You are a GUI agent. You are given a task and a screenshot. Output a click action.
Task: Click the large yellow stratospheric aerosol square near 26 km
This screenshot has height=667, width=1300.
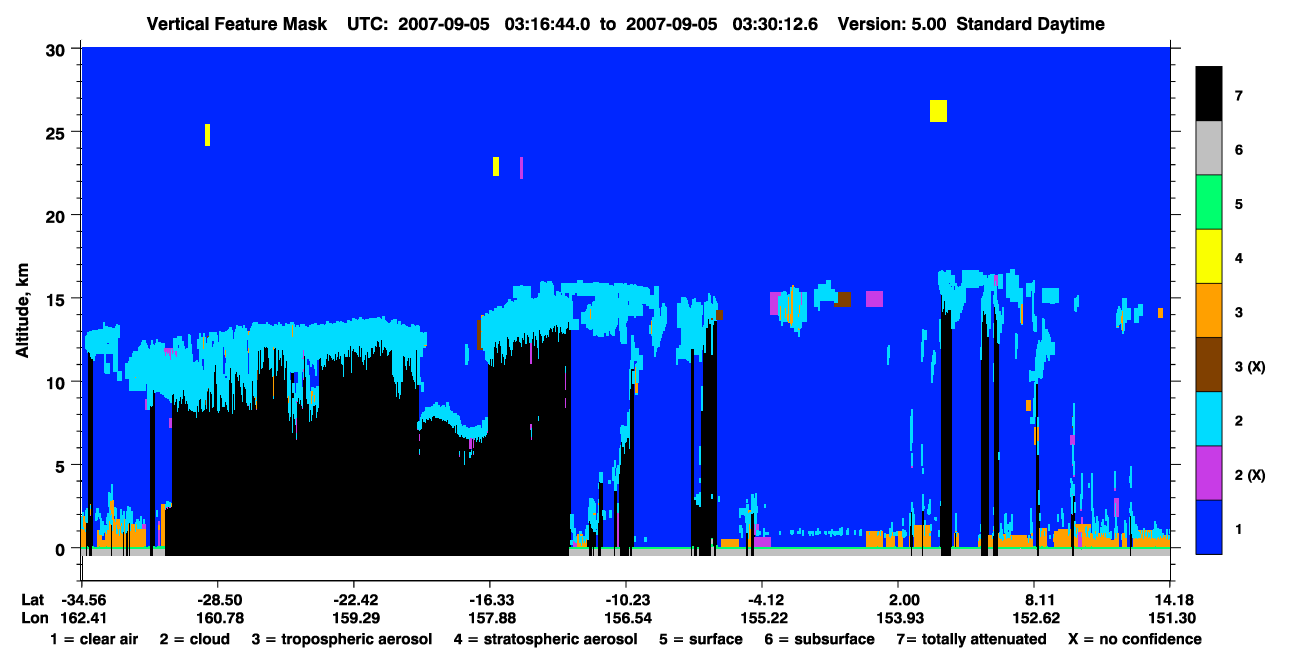coord(938,111)
